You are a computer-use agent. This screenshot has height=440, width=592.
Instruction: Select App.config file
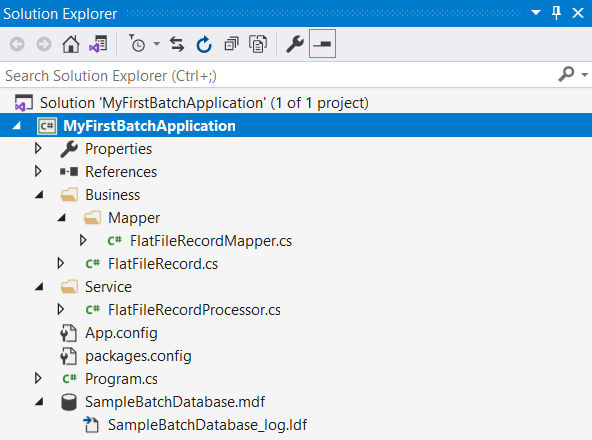tap(121, 333)
